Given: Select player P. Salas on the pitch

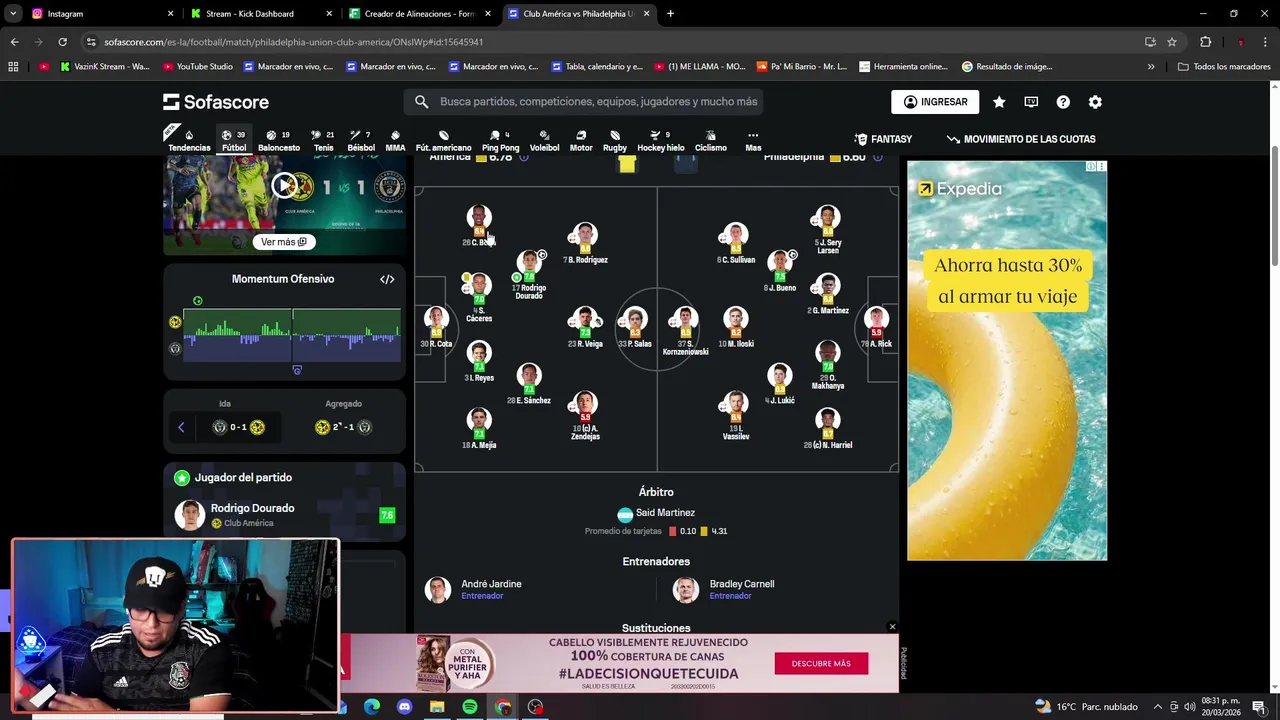Looking at the screenshot, I should click(634, 327).
